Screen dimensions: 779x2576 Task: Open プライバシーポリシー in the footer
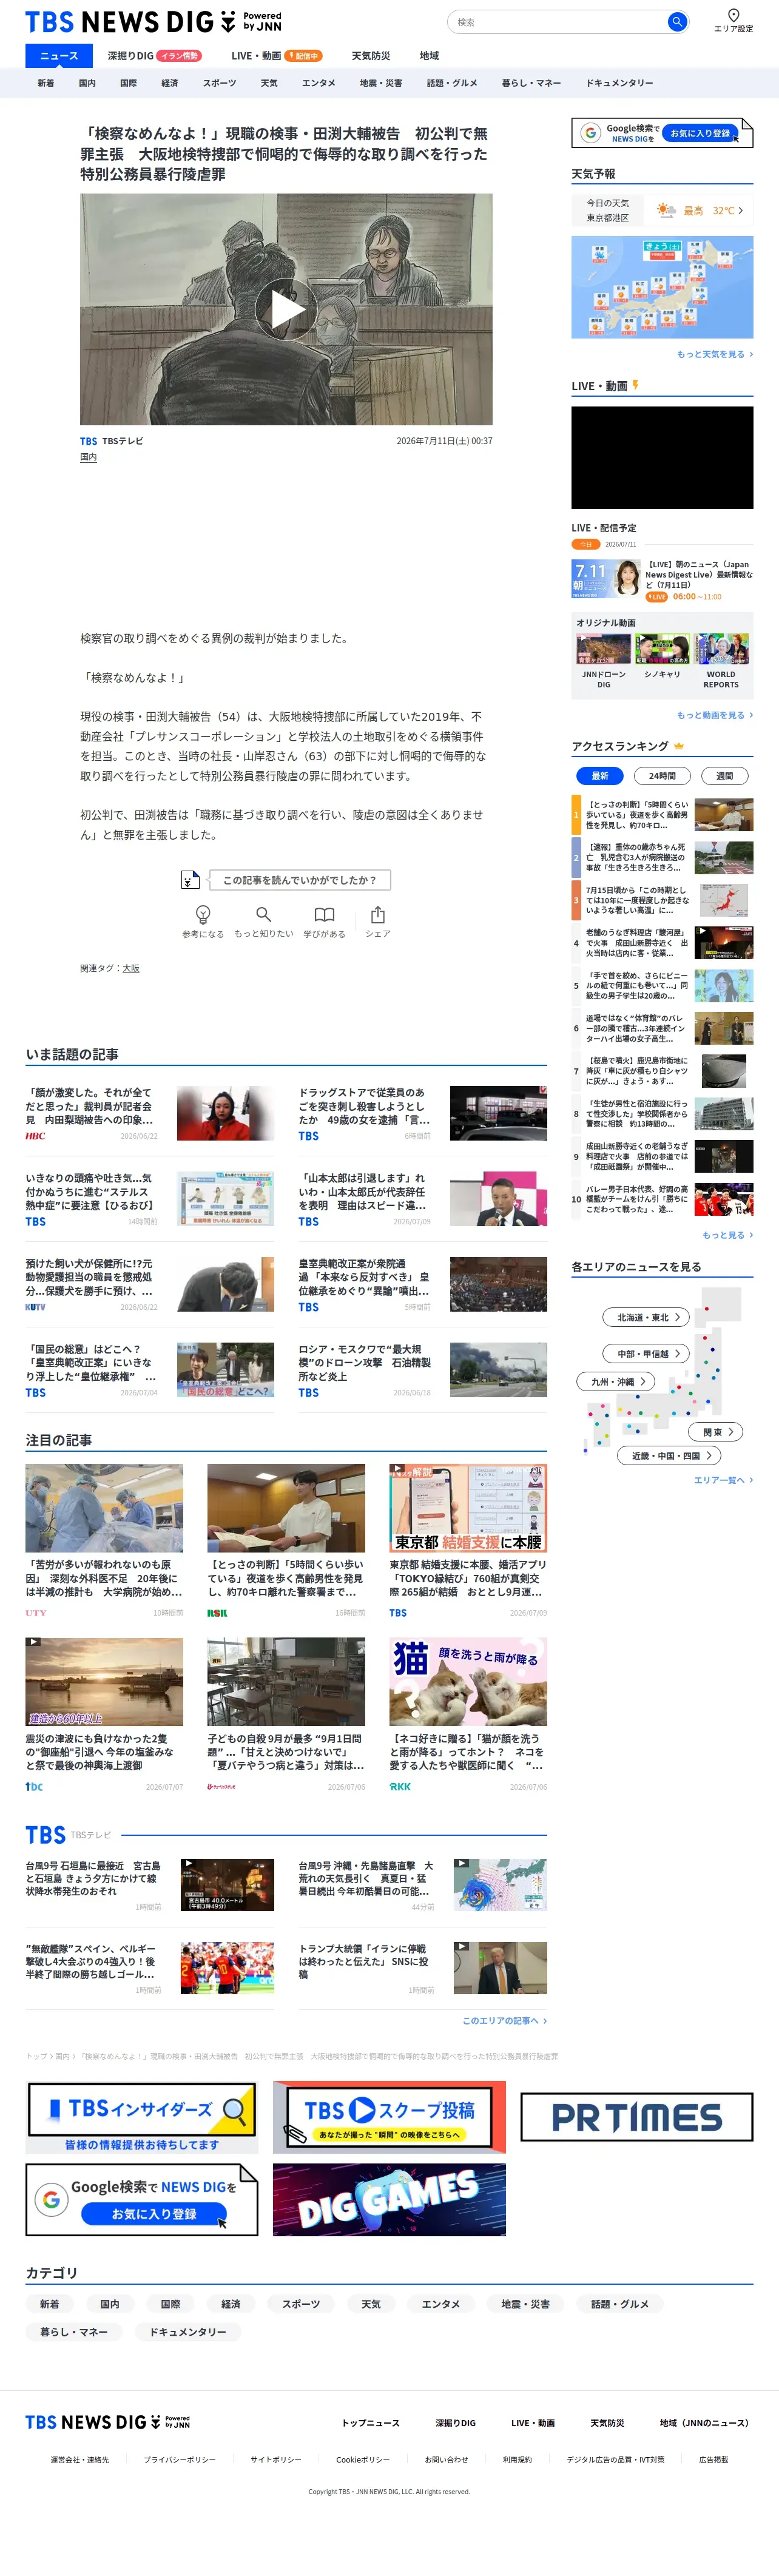point(180,2459)
